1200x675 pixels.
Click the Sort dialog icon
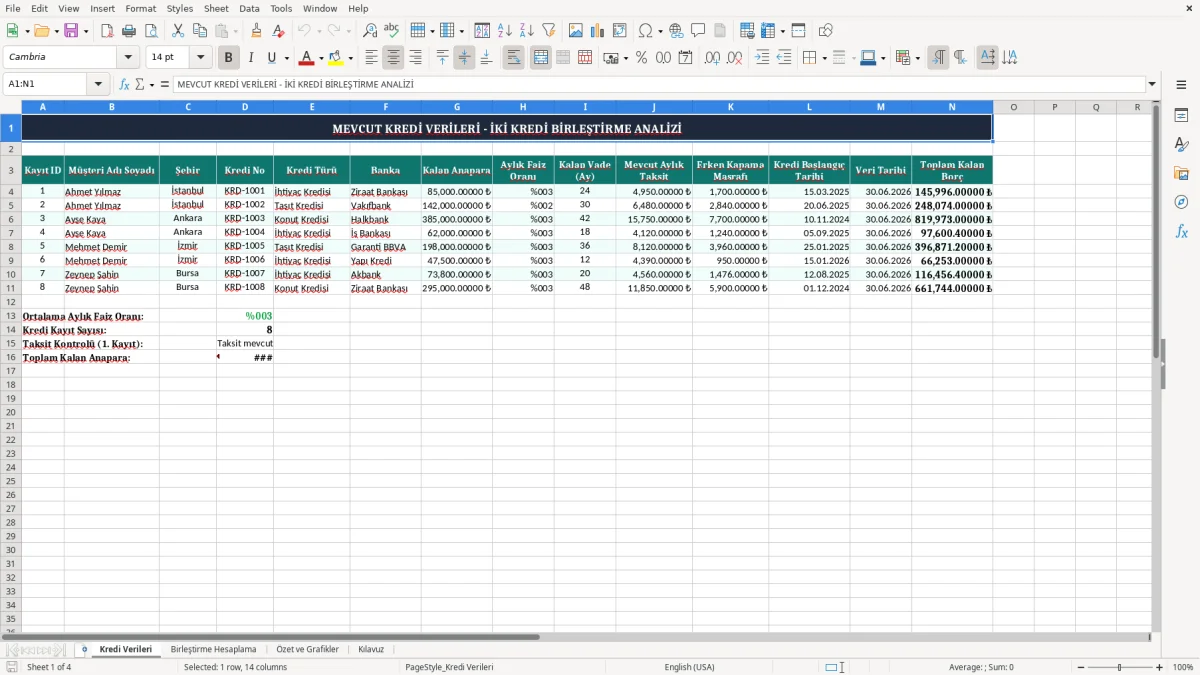(x=482, y=31)
